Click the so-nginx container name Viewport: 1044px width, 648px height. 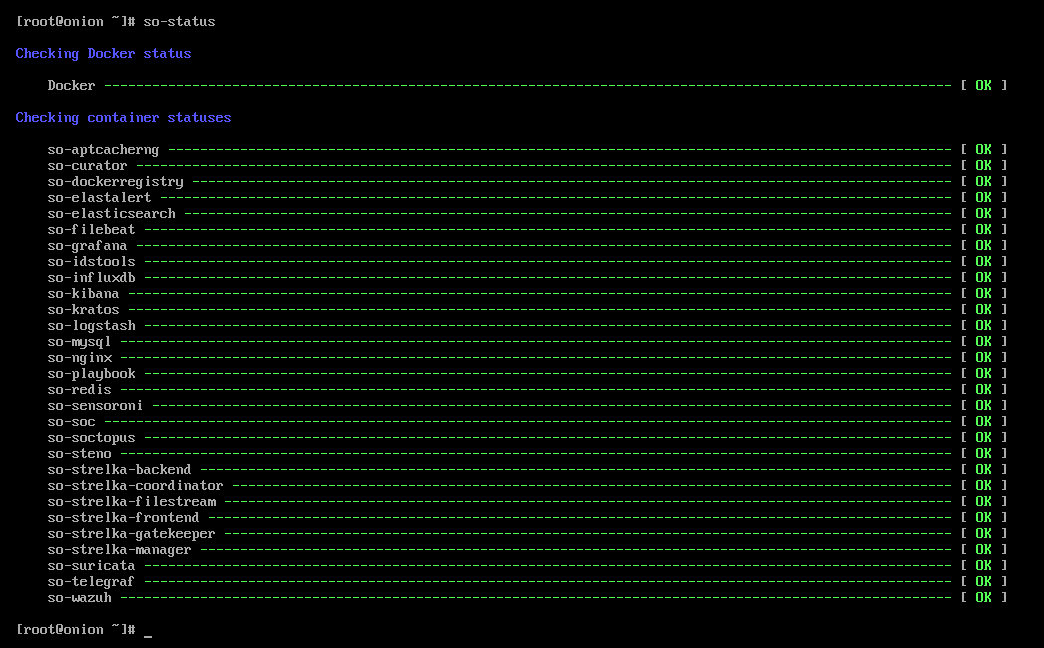coord(79,358)
